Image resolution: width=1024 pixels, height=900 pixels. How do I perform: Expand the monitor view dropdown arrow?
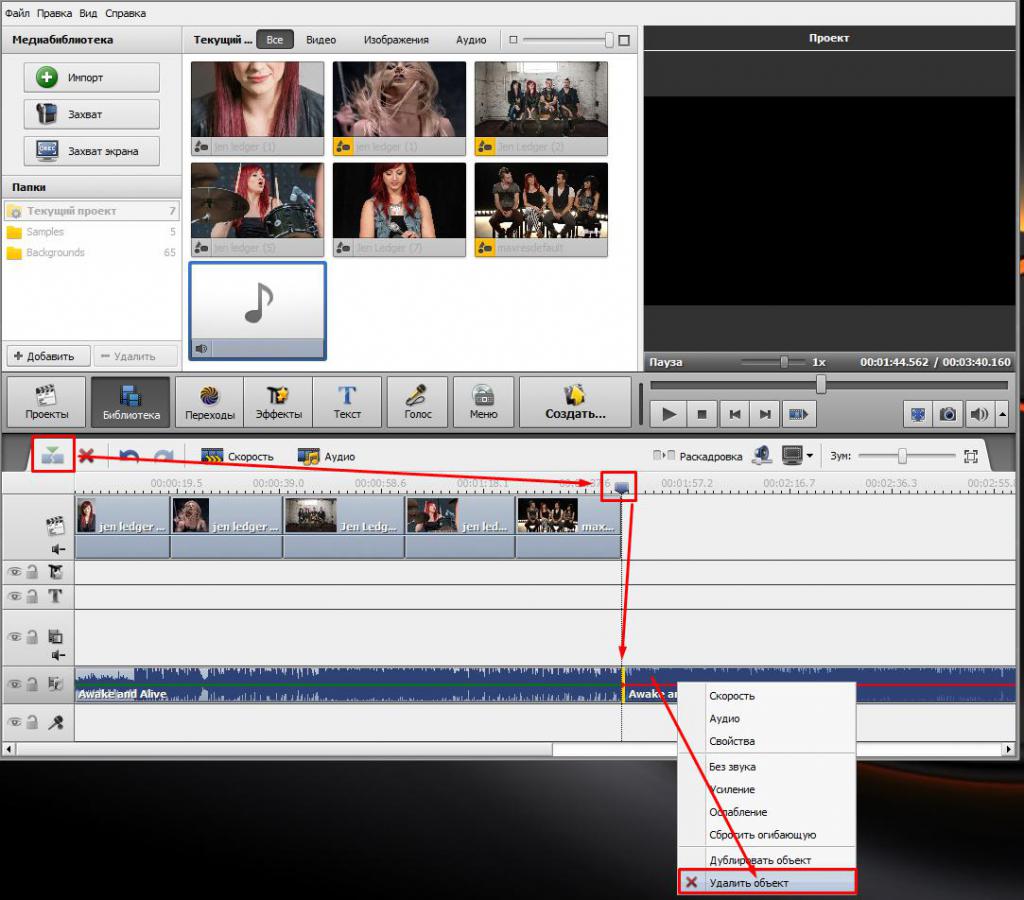point(810,455)
